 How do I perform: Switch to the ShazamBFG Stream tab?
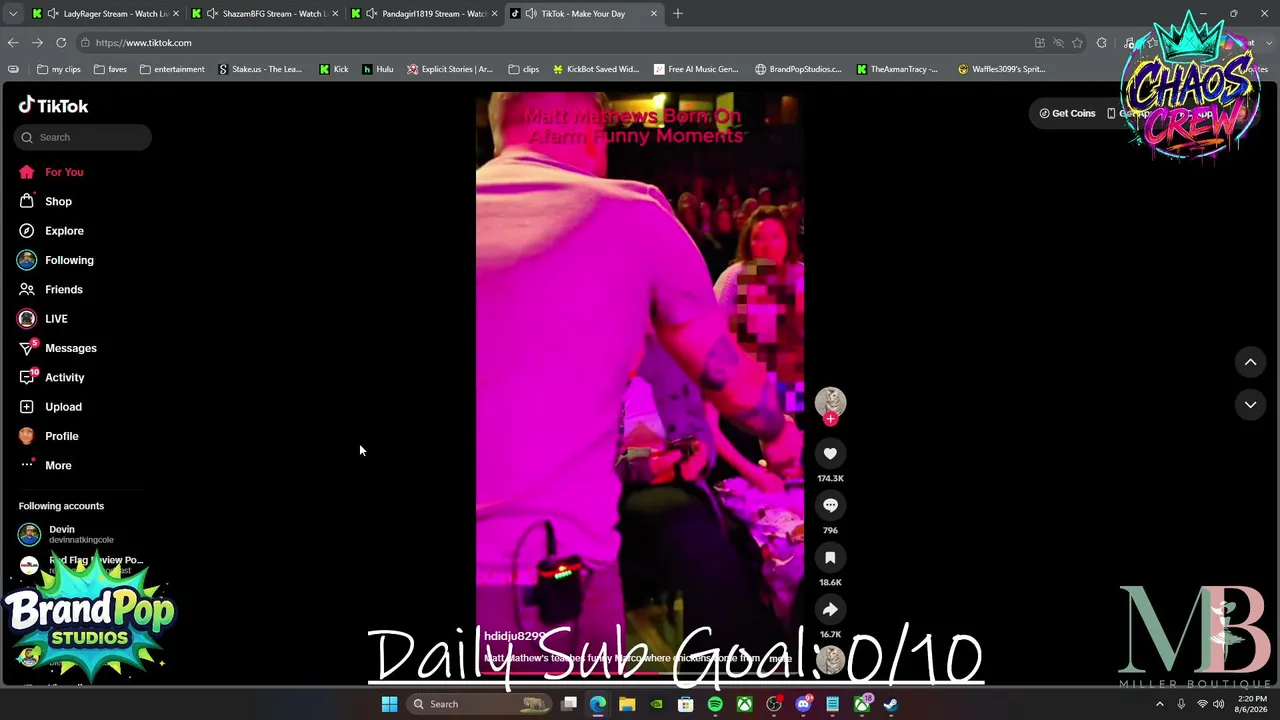[x=263, y=14]
